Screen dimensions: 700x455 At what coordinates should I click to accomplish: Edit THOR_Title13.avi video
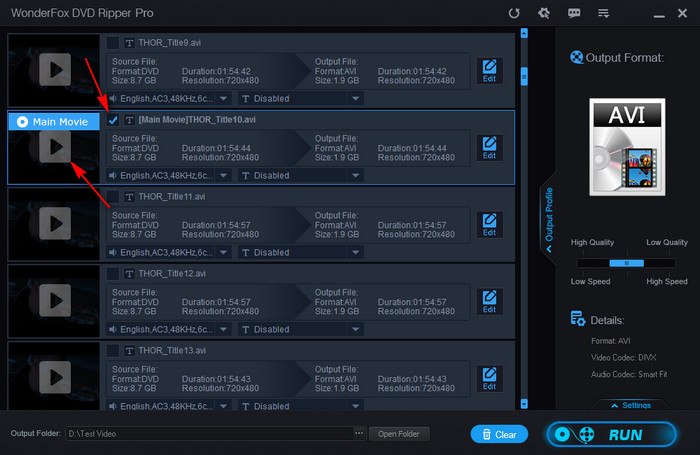click(489, 379)
